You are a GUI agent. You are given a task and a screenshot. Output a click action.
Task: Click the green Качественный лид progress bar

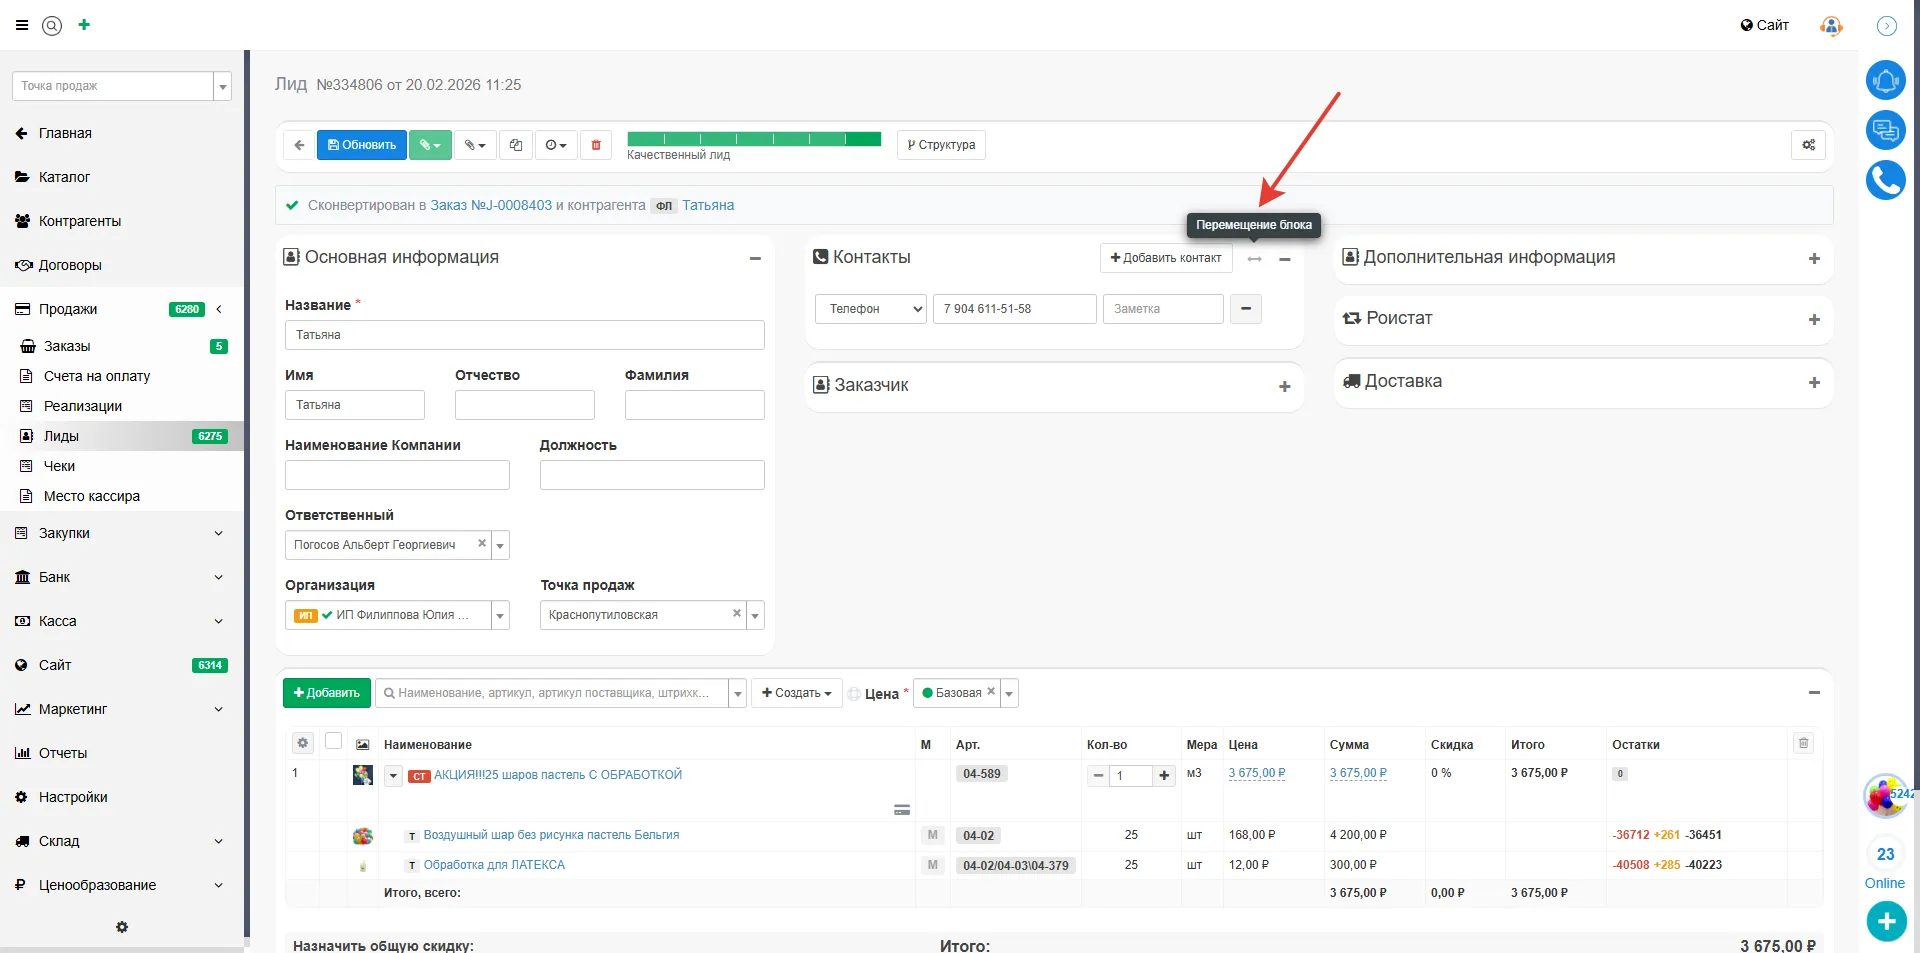coord(753,139)
